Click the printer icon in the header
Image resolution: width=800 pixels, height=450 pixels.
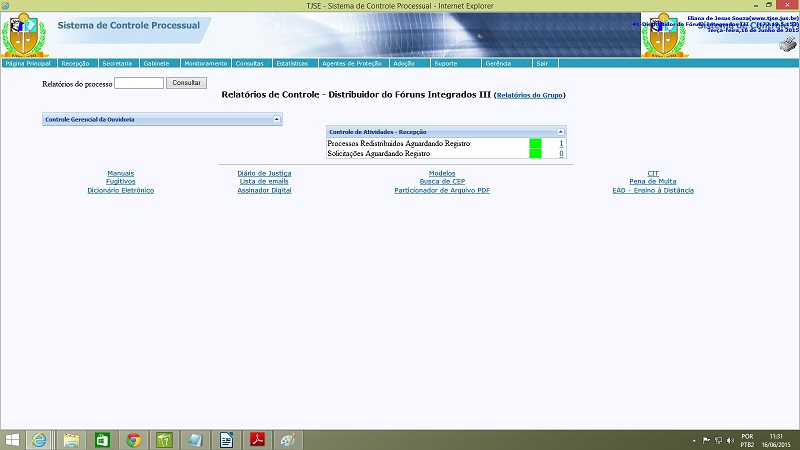coord(788,43)
